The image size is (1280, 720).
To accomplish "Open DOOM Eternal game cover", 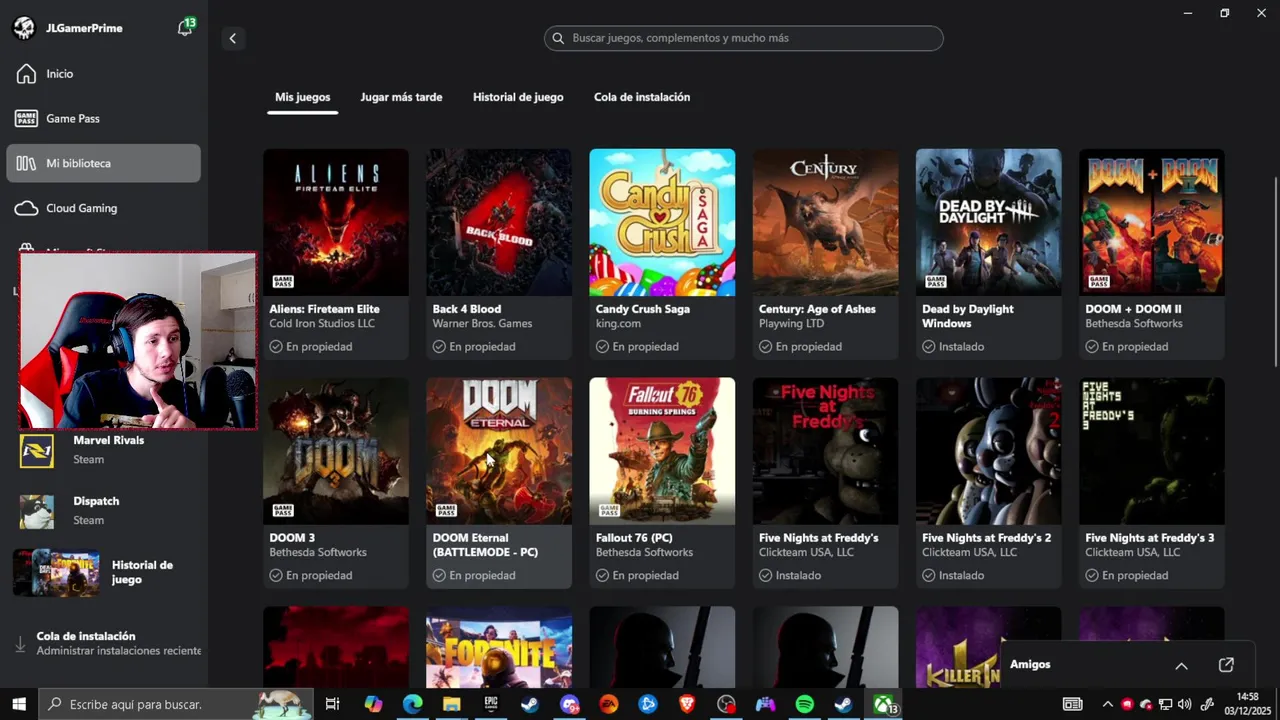I will (499, 451).
